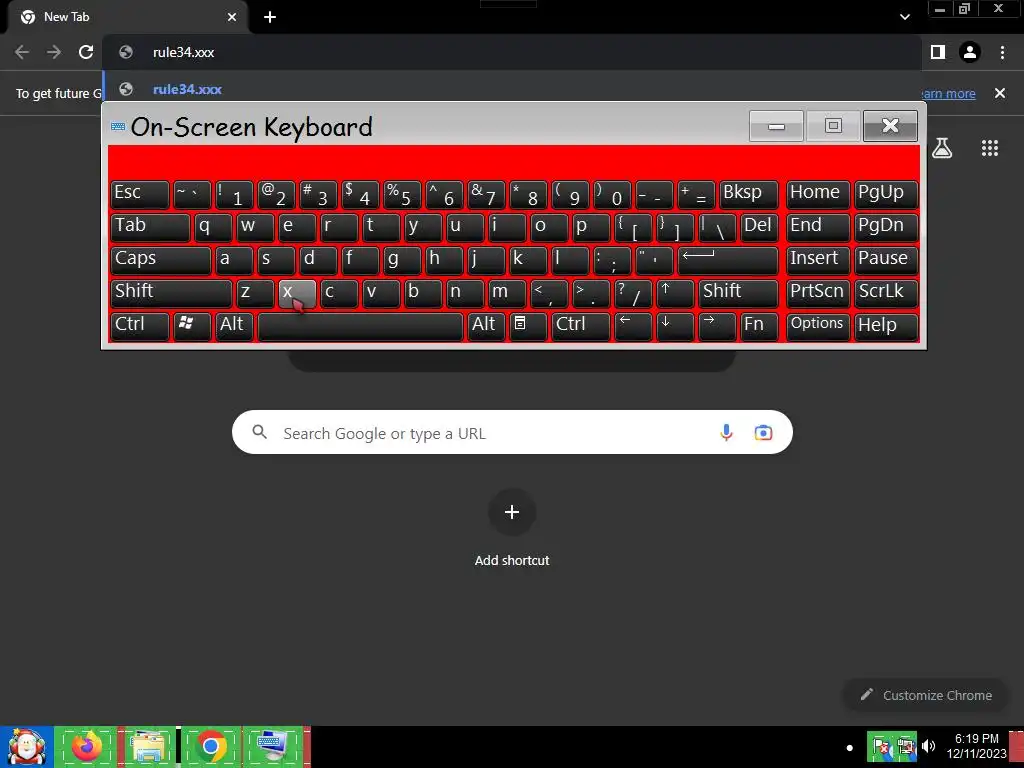1024x768 pixels.
Task: Open the Santa Start button in taskbar
Action: (27, 747)
